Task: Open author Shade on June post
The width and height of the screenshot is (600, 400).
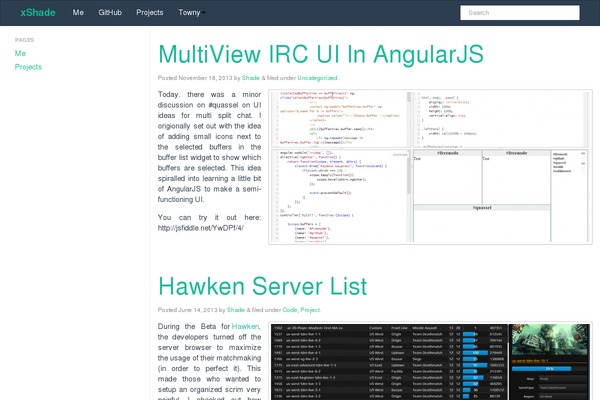Action: (236, 310)
